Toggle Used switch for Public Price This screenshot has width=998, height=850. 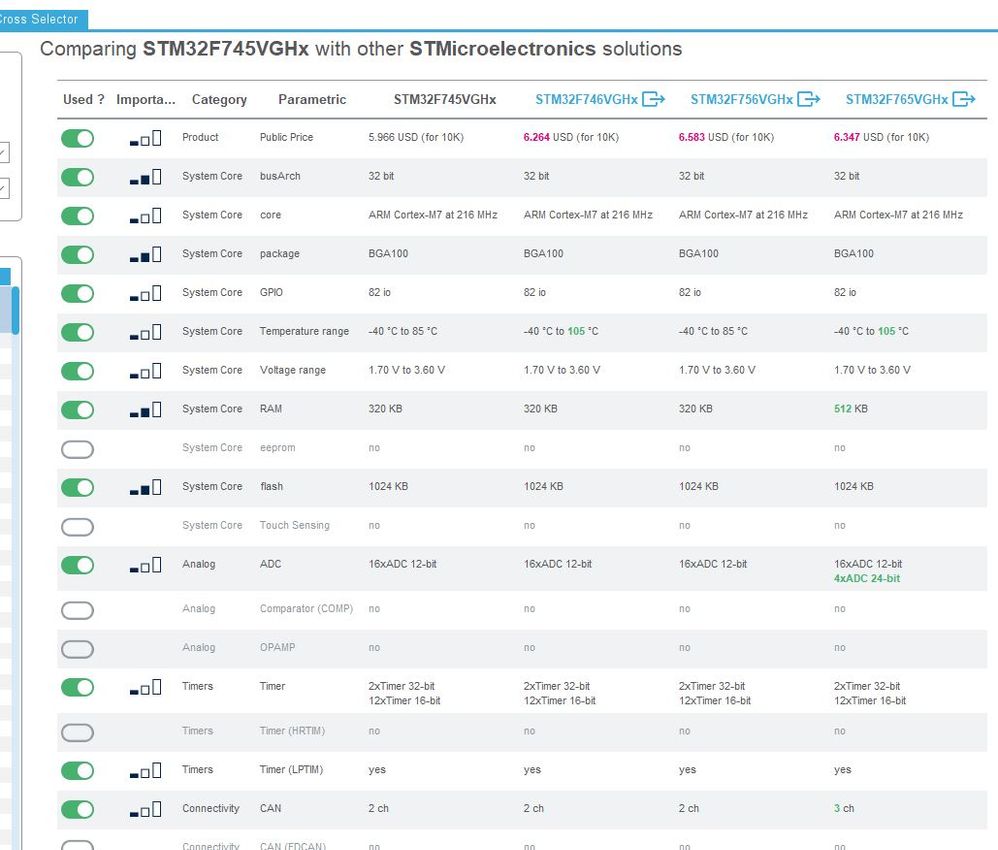point(78,138)
